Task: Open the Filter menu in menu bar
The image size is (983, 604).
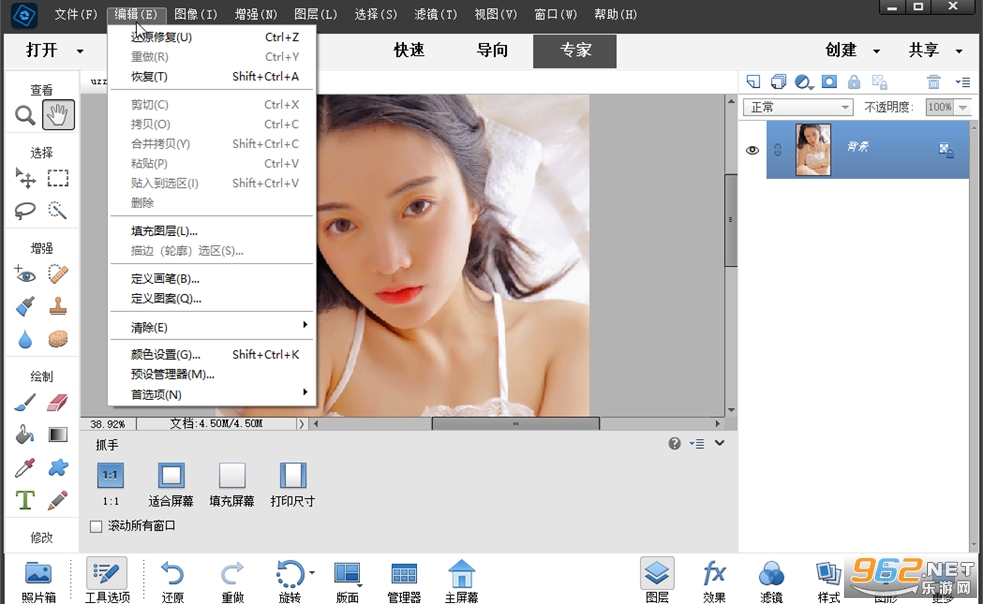Action: pyautogui.click(x=436, y=14)
